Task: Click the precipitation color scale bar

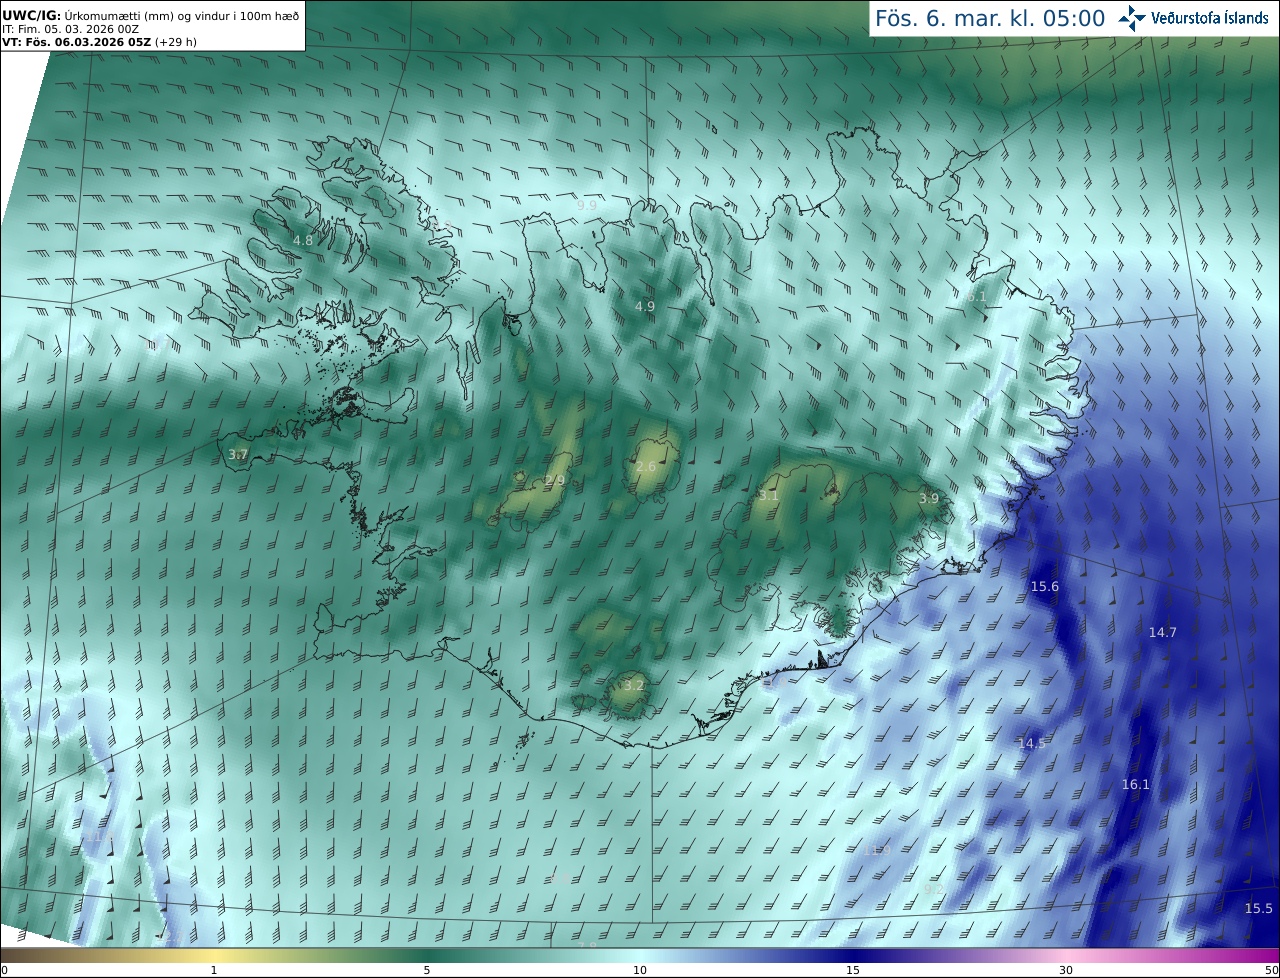Action: point(640,955)
